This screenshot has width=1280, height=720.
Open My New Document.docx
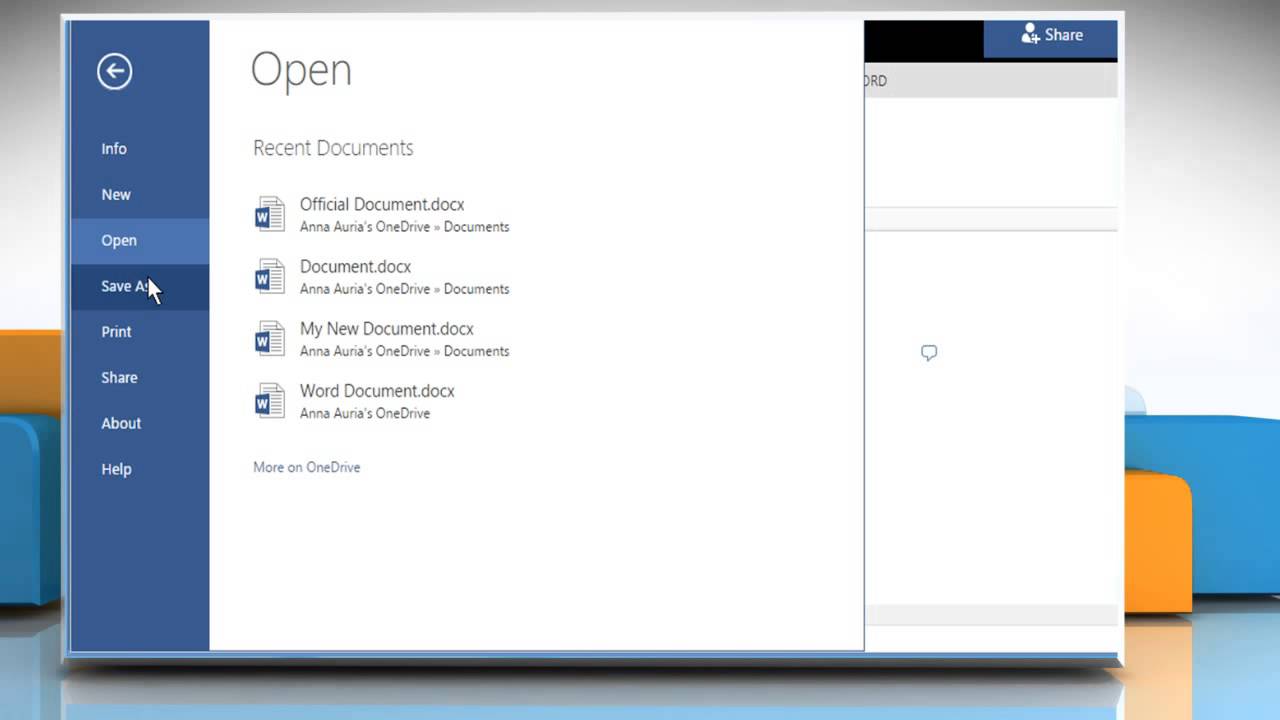pyautogui.click(x=382, y=338)
